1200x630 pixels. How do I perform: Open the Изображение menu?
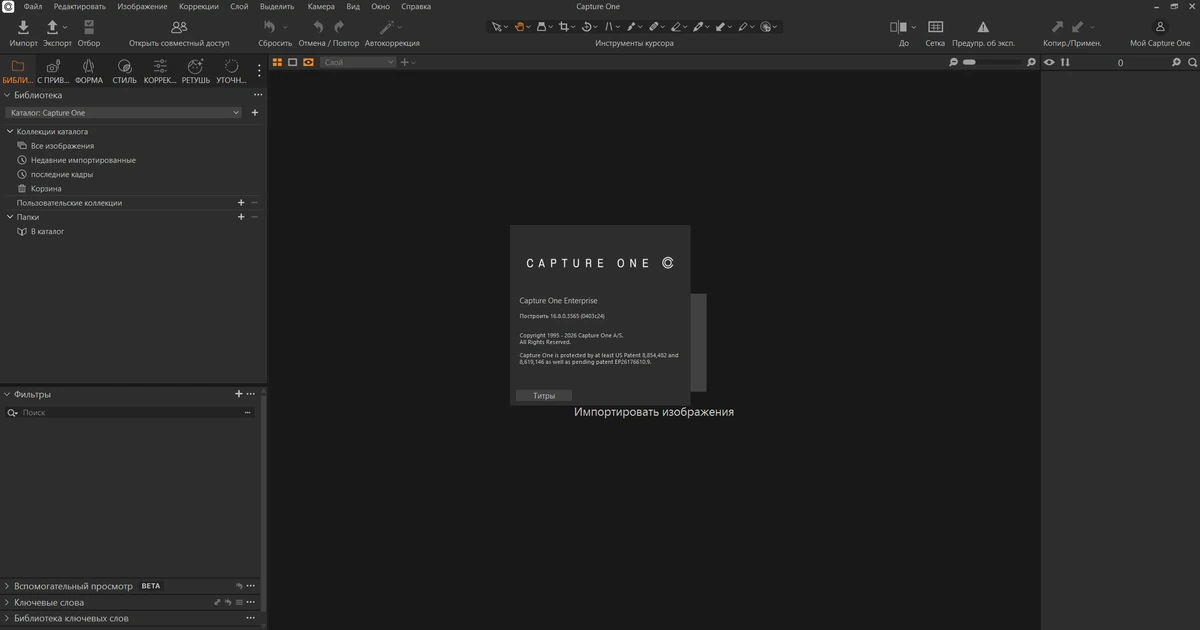pos(142,6)
